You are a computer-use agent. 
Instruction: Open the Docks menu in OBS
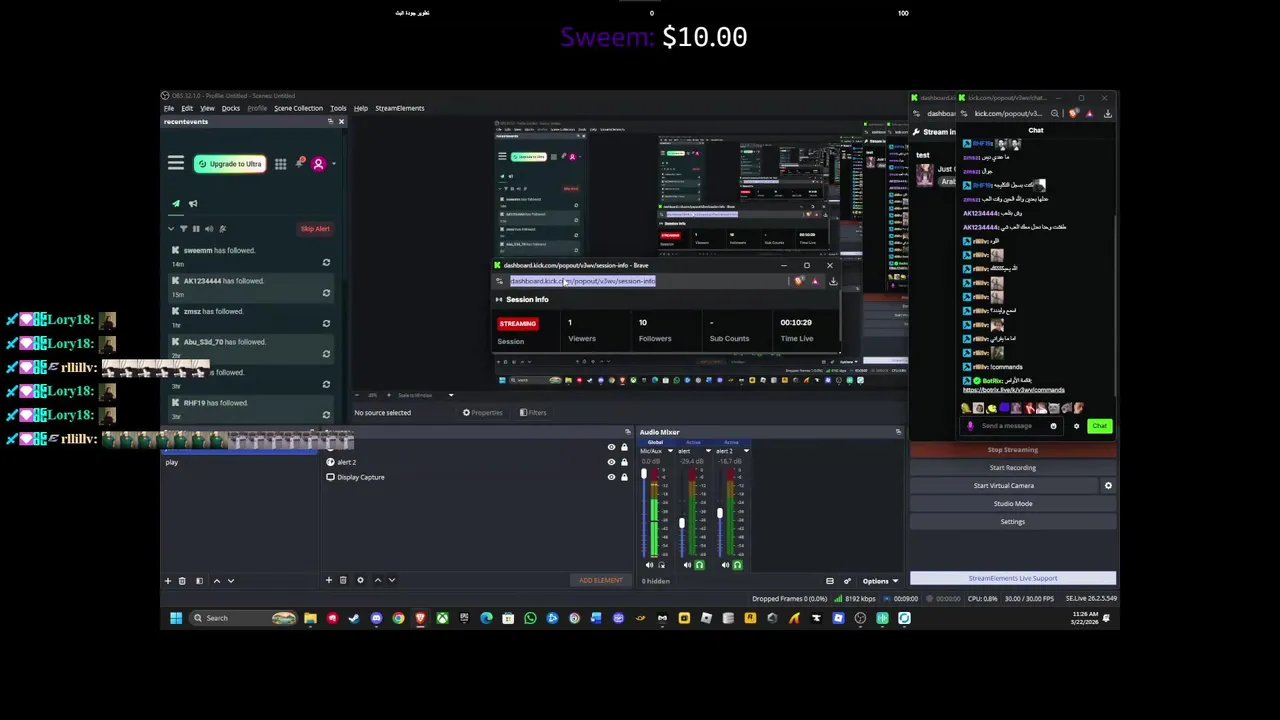point(231,108)
